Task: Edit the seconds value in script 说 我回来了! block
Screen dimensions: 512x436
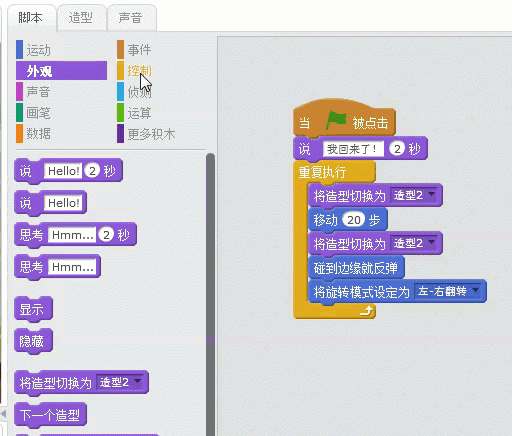Action: (397, 149)
